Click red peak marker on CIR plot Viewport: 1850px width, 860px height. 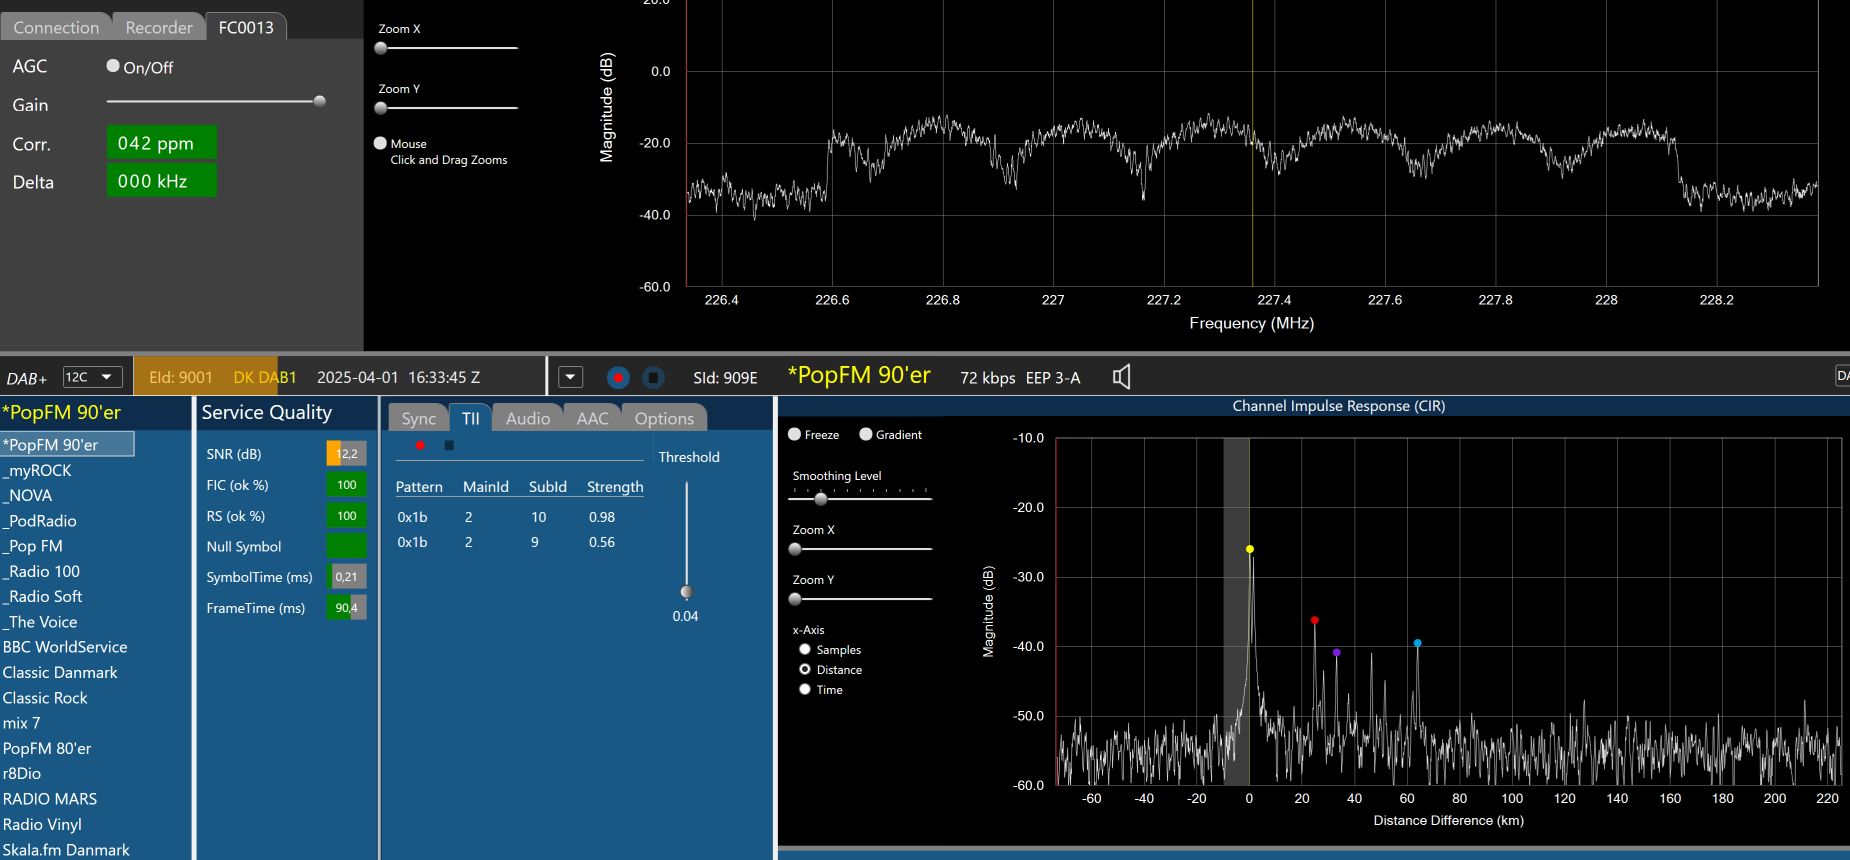pyautogui.click(x=1314, y=620)
